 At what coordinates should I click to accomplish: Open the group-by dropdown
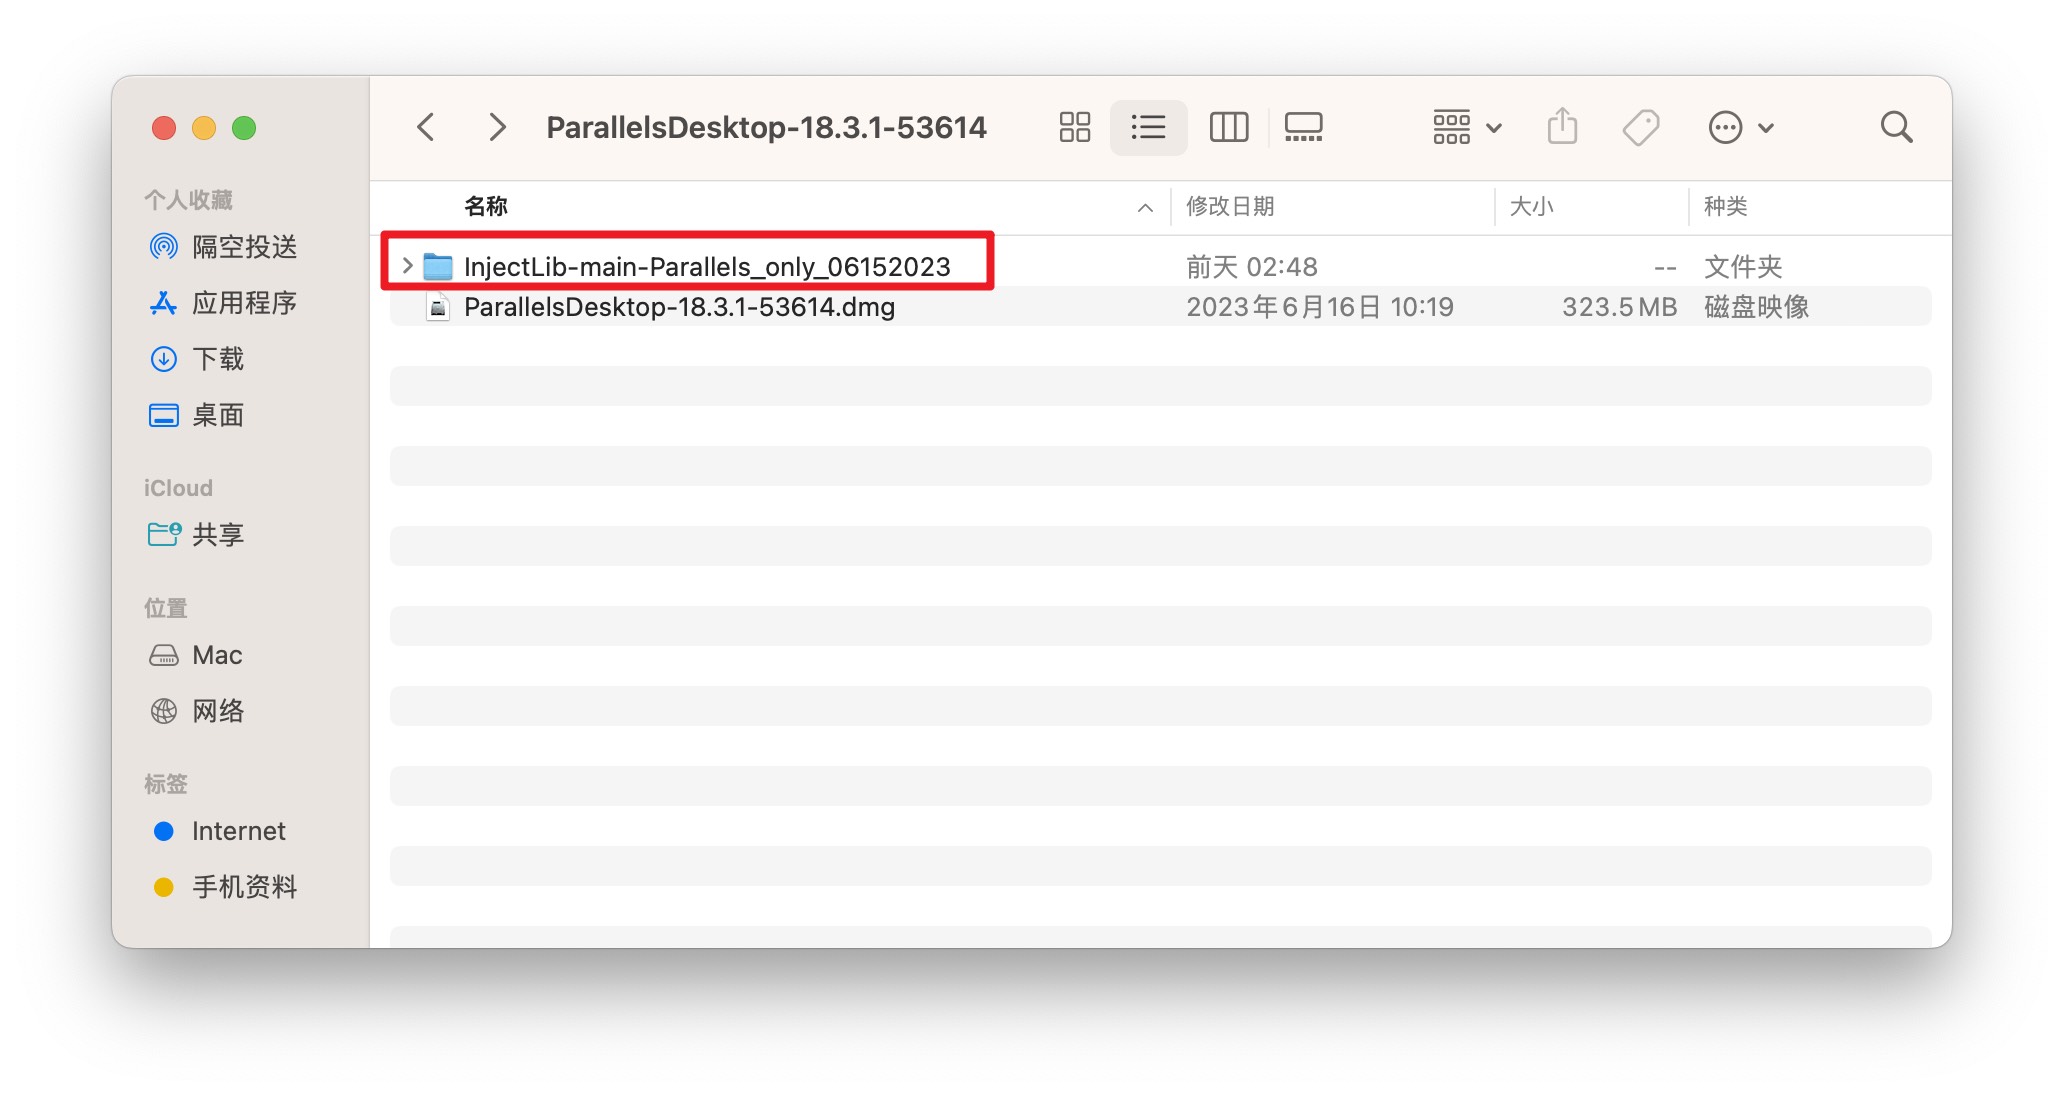(1466, 127)
